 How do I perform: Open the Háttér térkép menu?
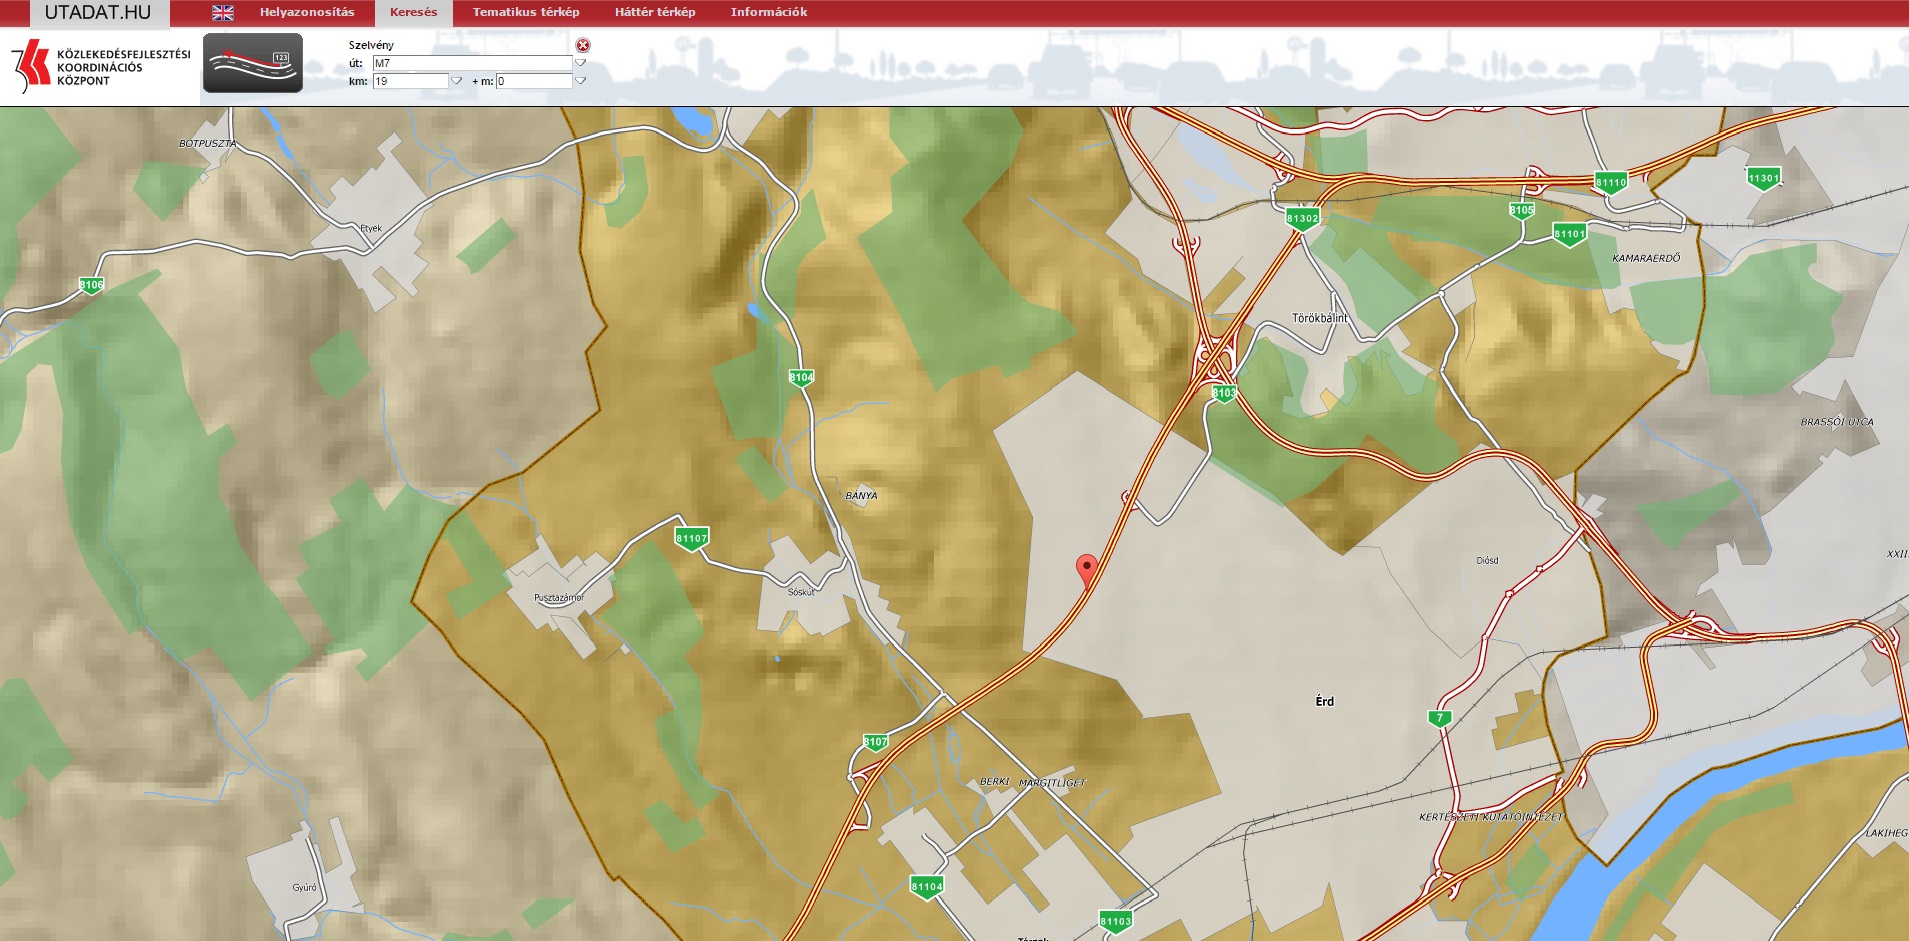(655, 13)
